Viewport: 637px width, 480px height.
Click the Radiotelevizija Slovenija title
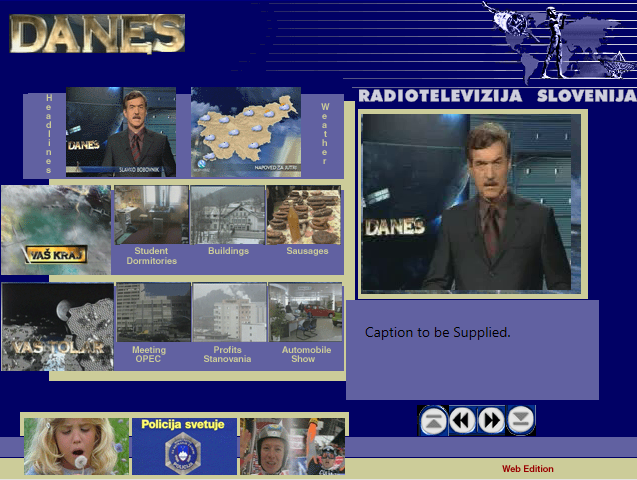pos(498,96)
